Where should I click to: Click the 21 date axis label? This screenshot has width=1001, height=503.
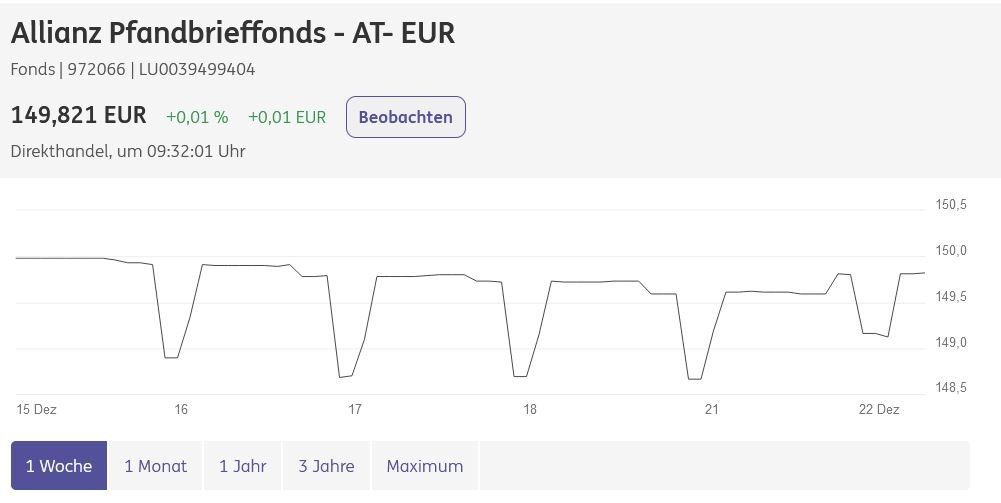712,409
